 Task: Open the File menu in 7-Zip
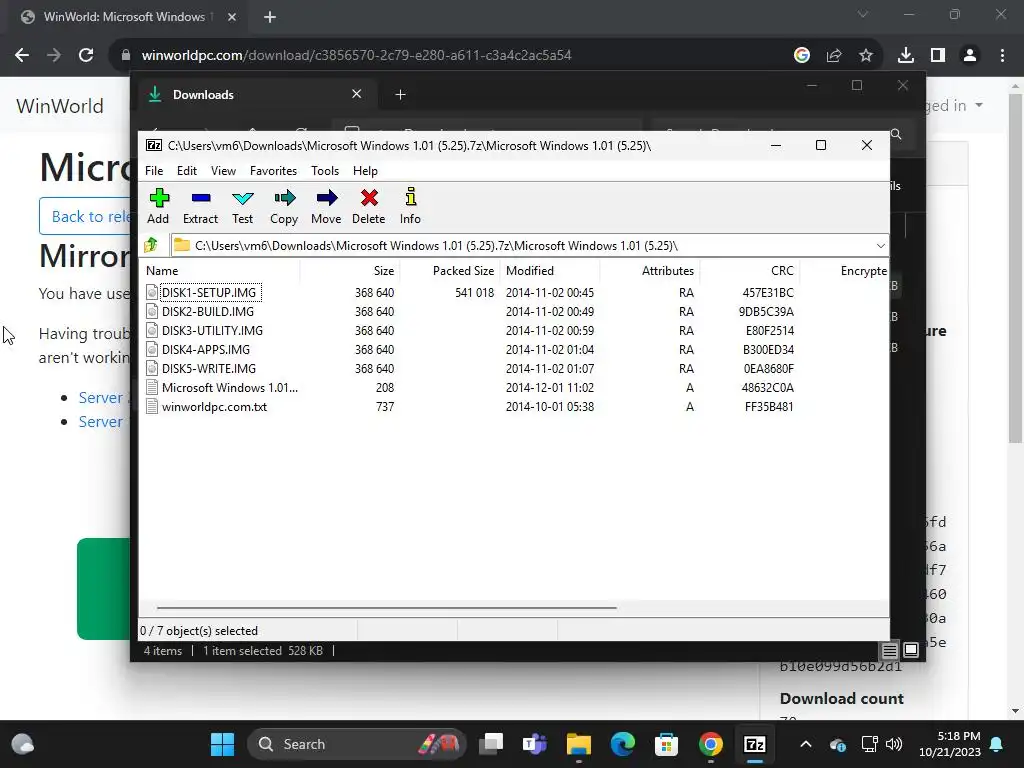pos(154,170)
